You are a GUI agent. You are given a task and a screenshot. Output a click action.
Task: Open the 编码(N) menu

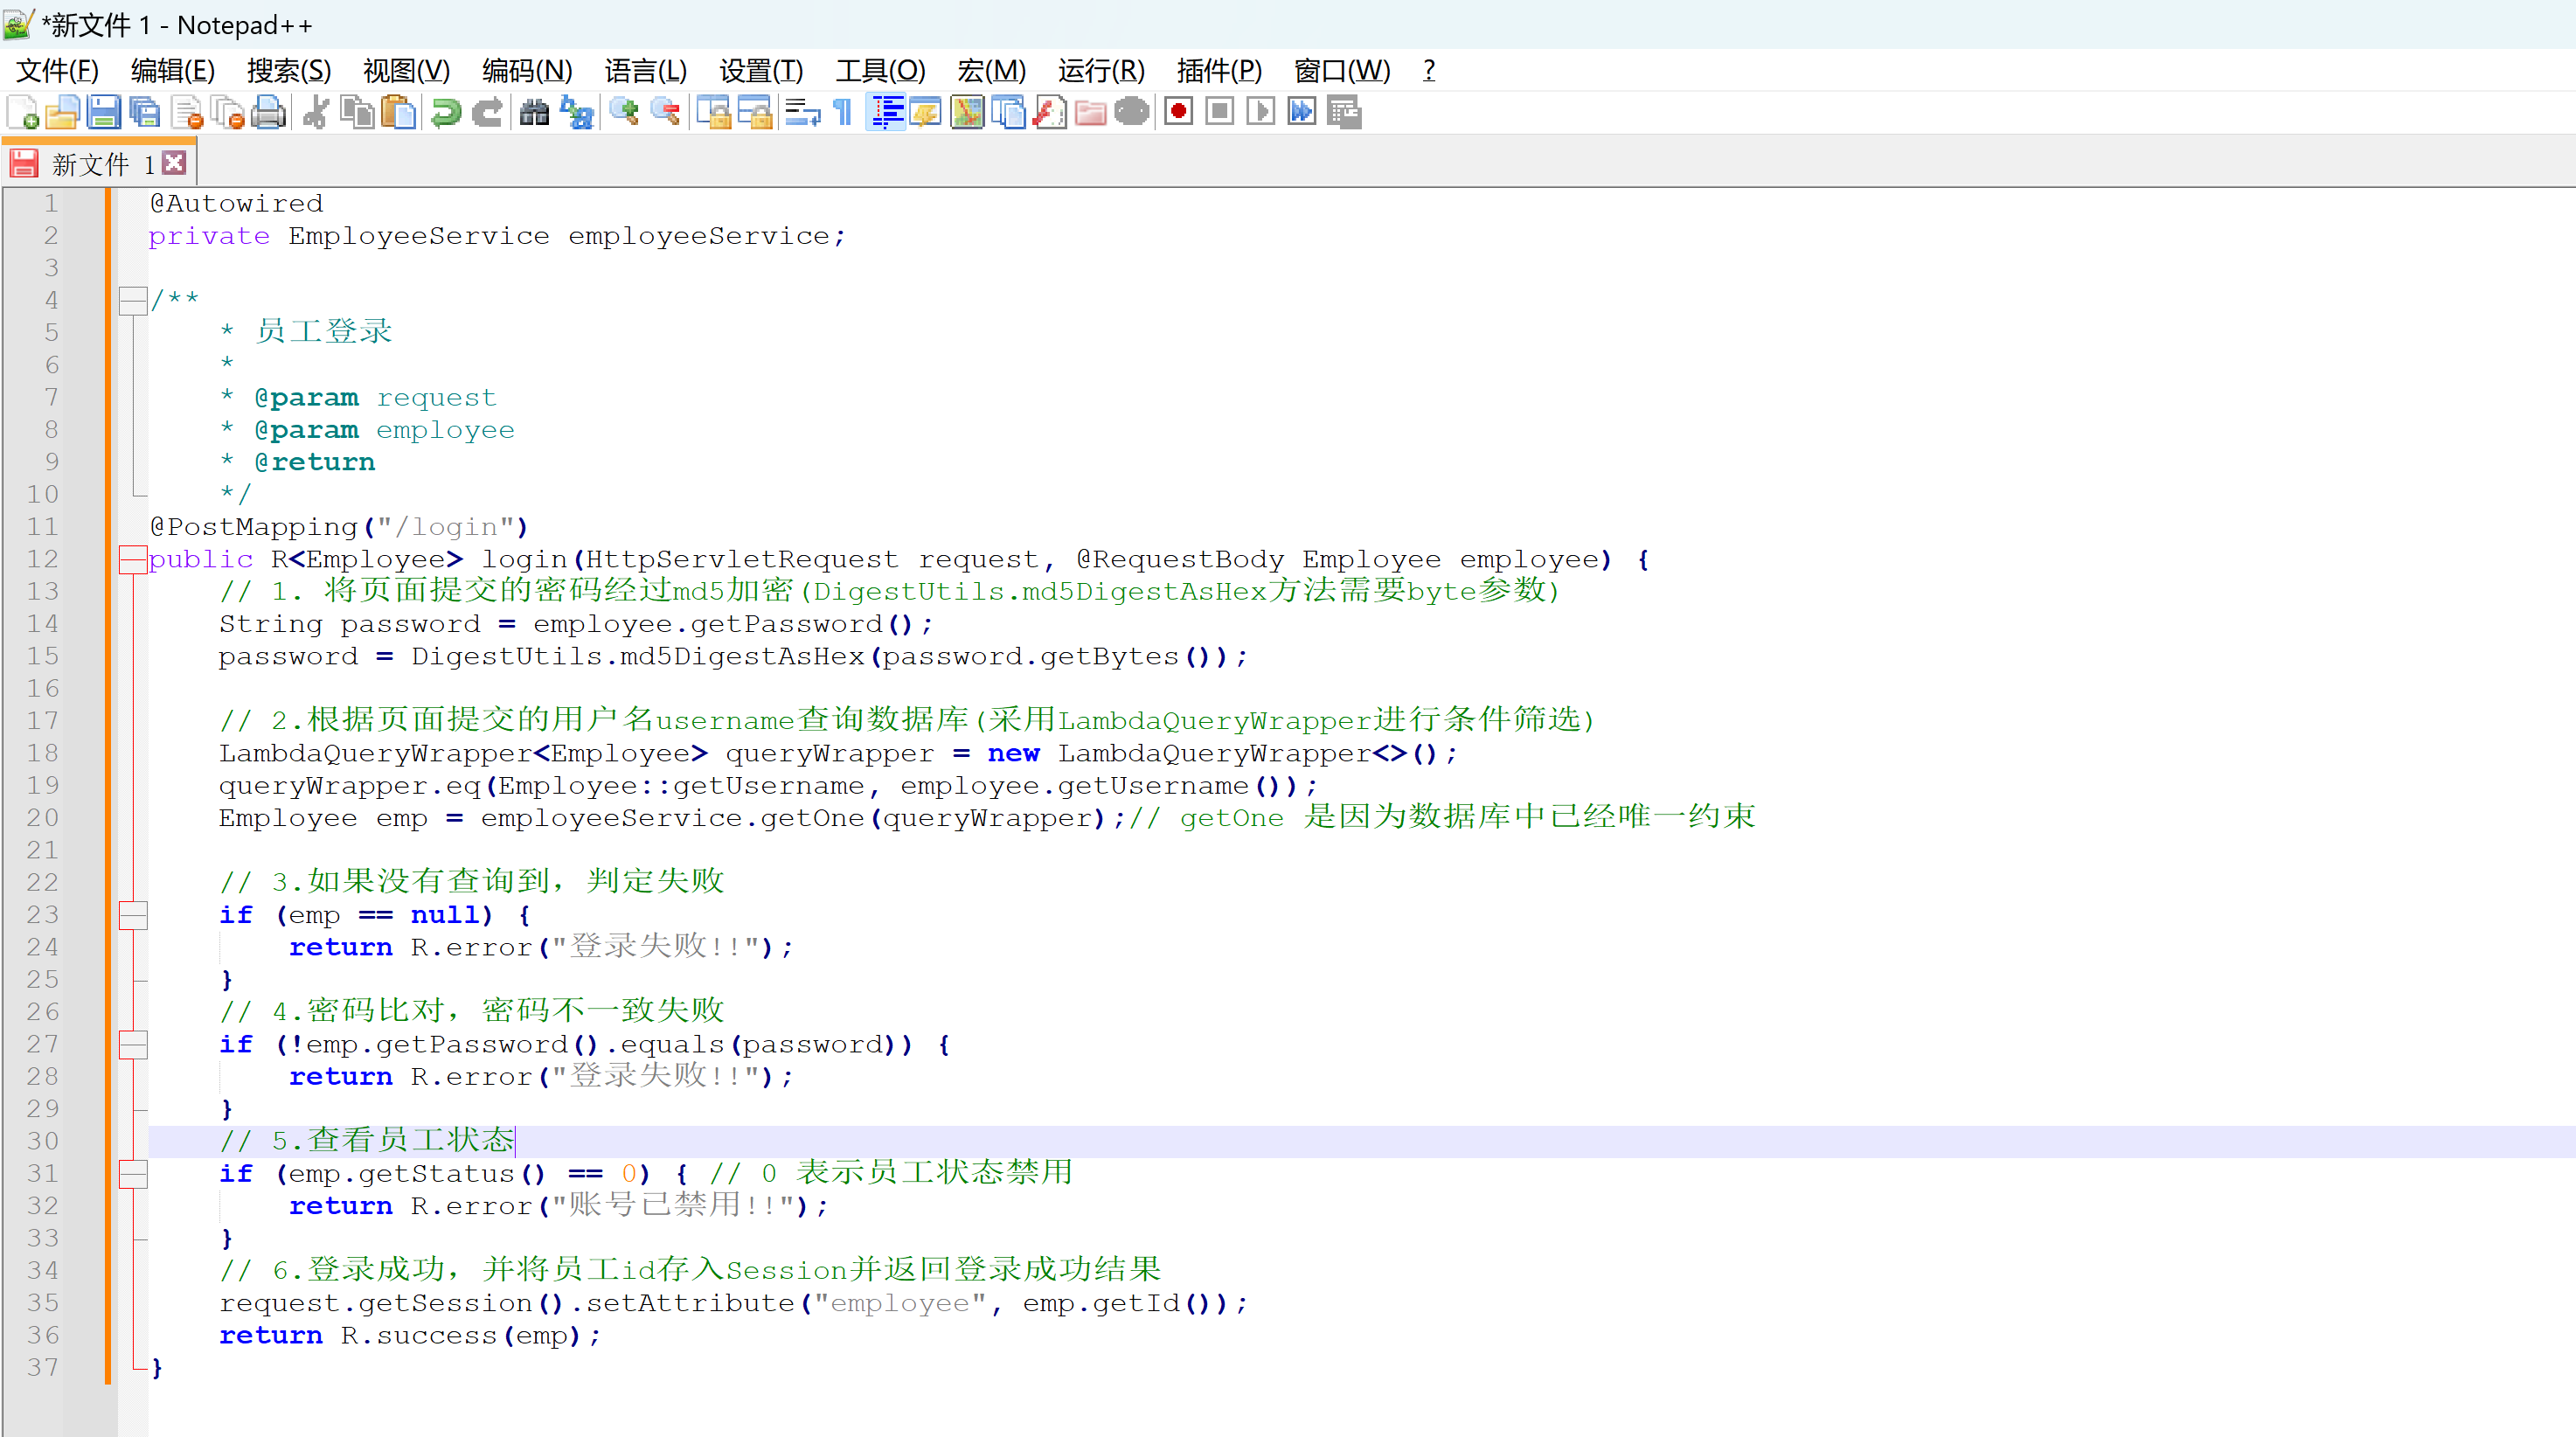(527, 71)
